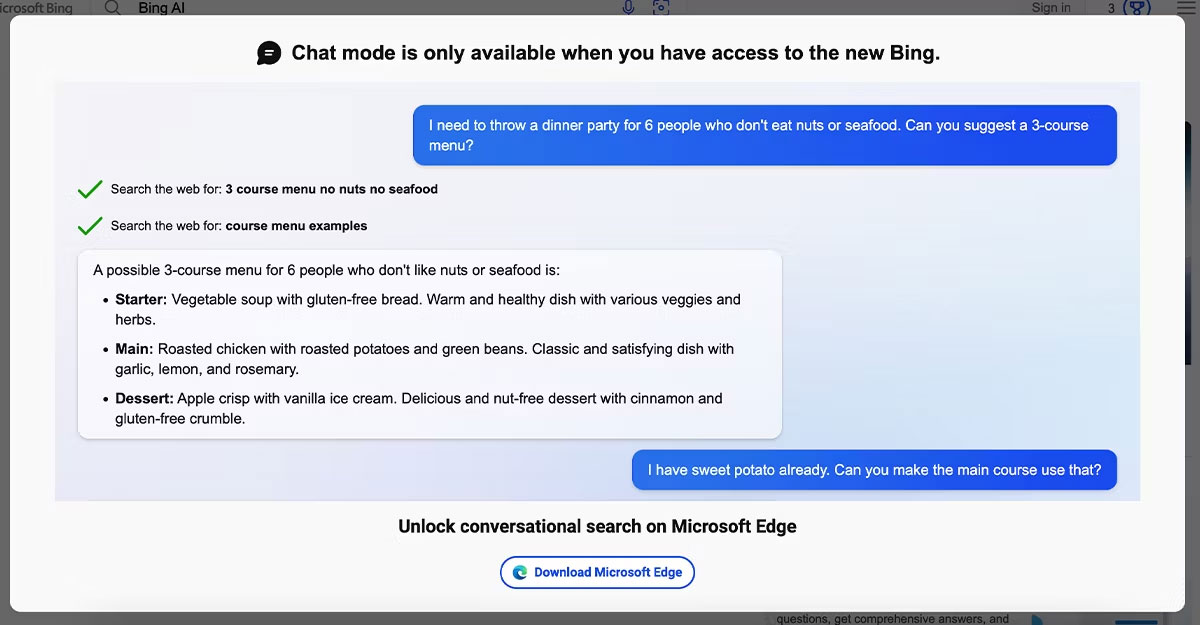Click the 'Starter:' vegetable soup bullet
The height and width of the screenshot is (625, 1200).
[x=428, y=309]
